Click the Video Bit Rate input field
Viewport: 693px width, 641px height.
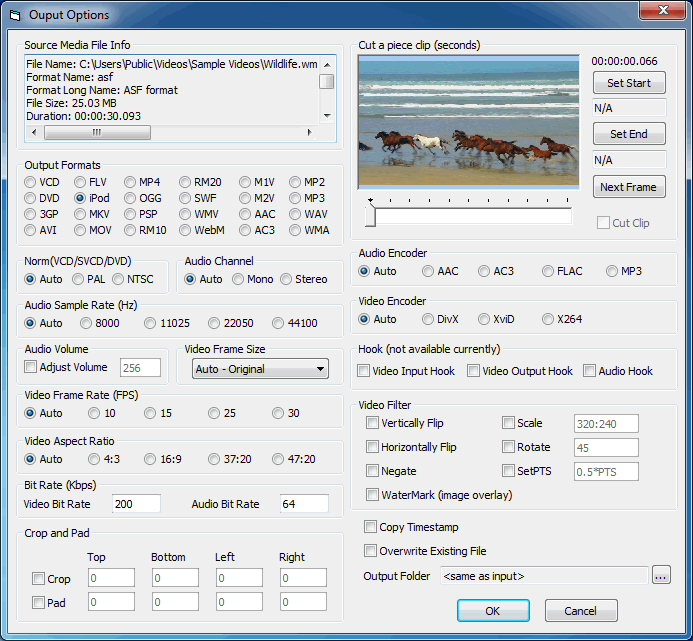[x=136, y=504]
